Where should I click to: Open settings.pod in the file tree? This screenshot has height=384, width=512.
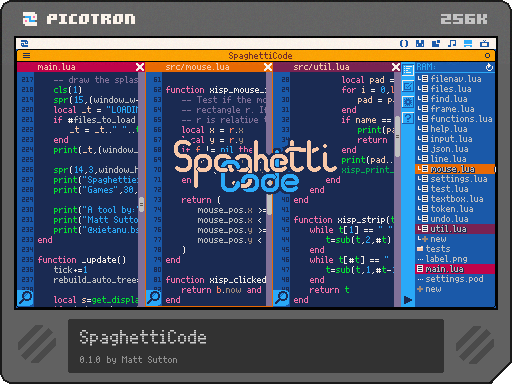(x=455, y=279)
